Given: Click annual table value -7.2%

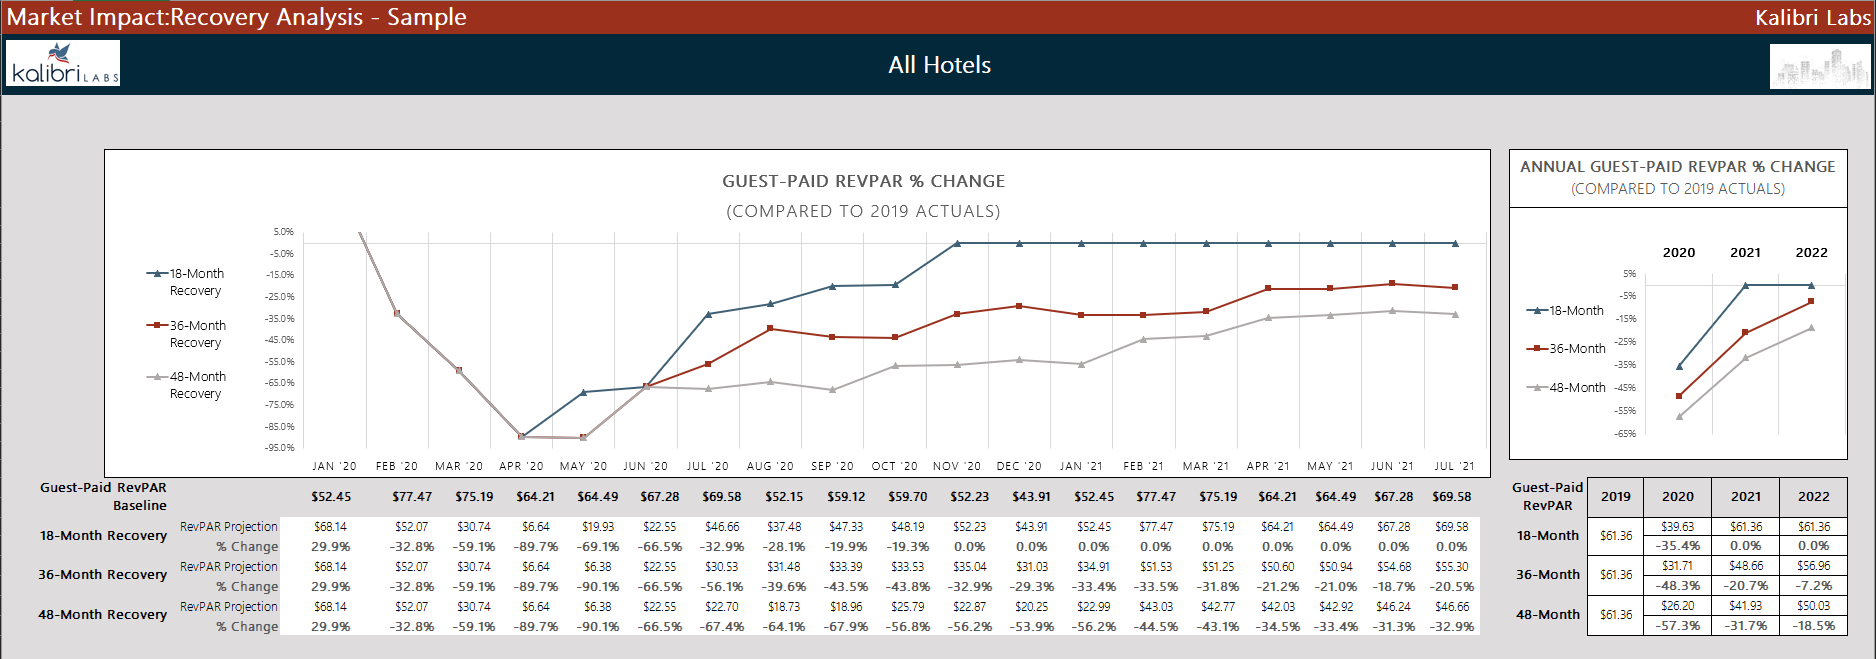Looking at the screenshot, I should click(1813, 586).
